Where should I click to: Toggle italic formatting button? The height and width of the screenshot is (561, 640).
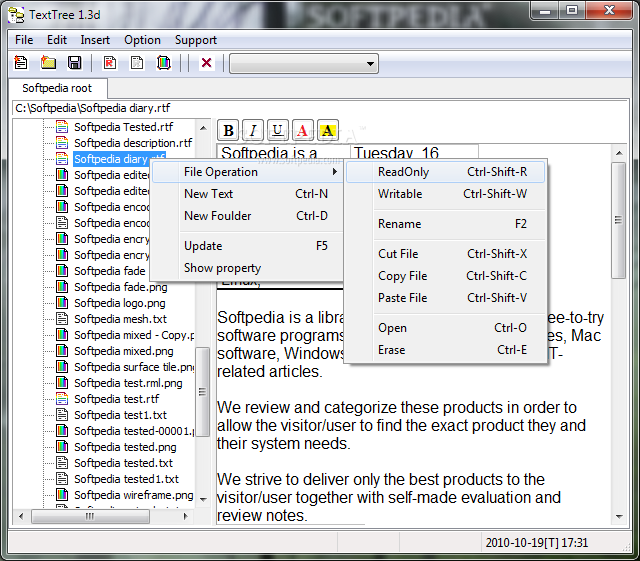coord(253,131)
